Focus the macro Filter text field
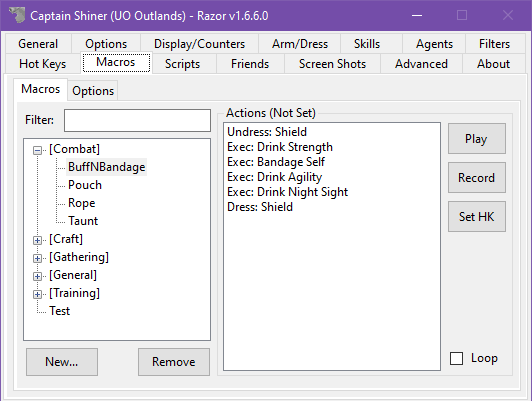This screenshot has height=401, width=532. pos(137,120)
